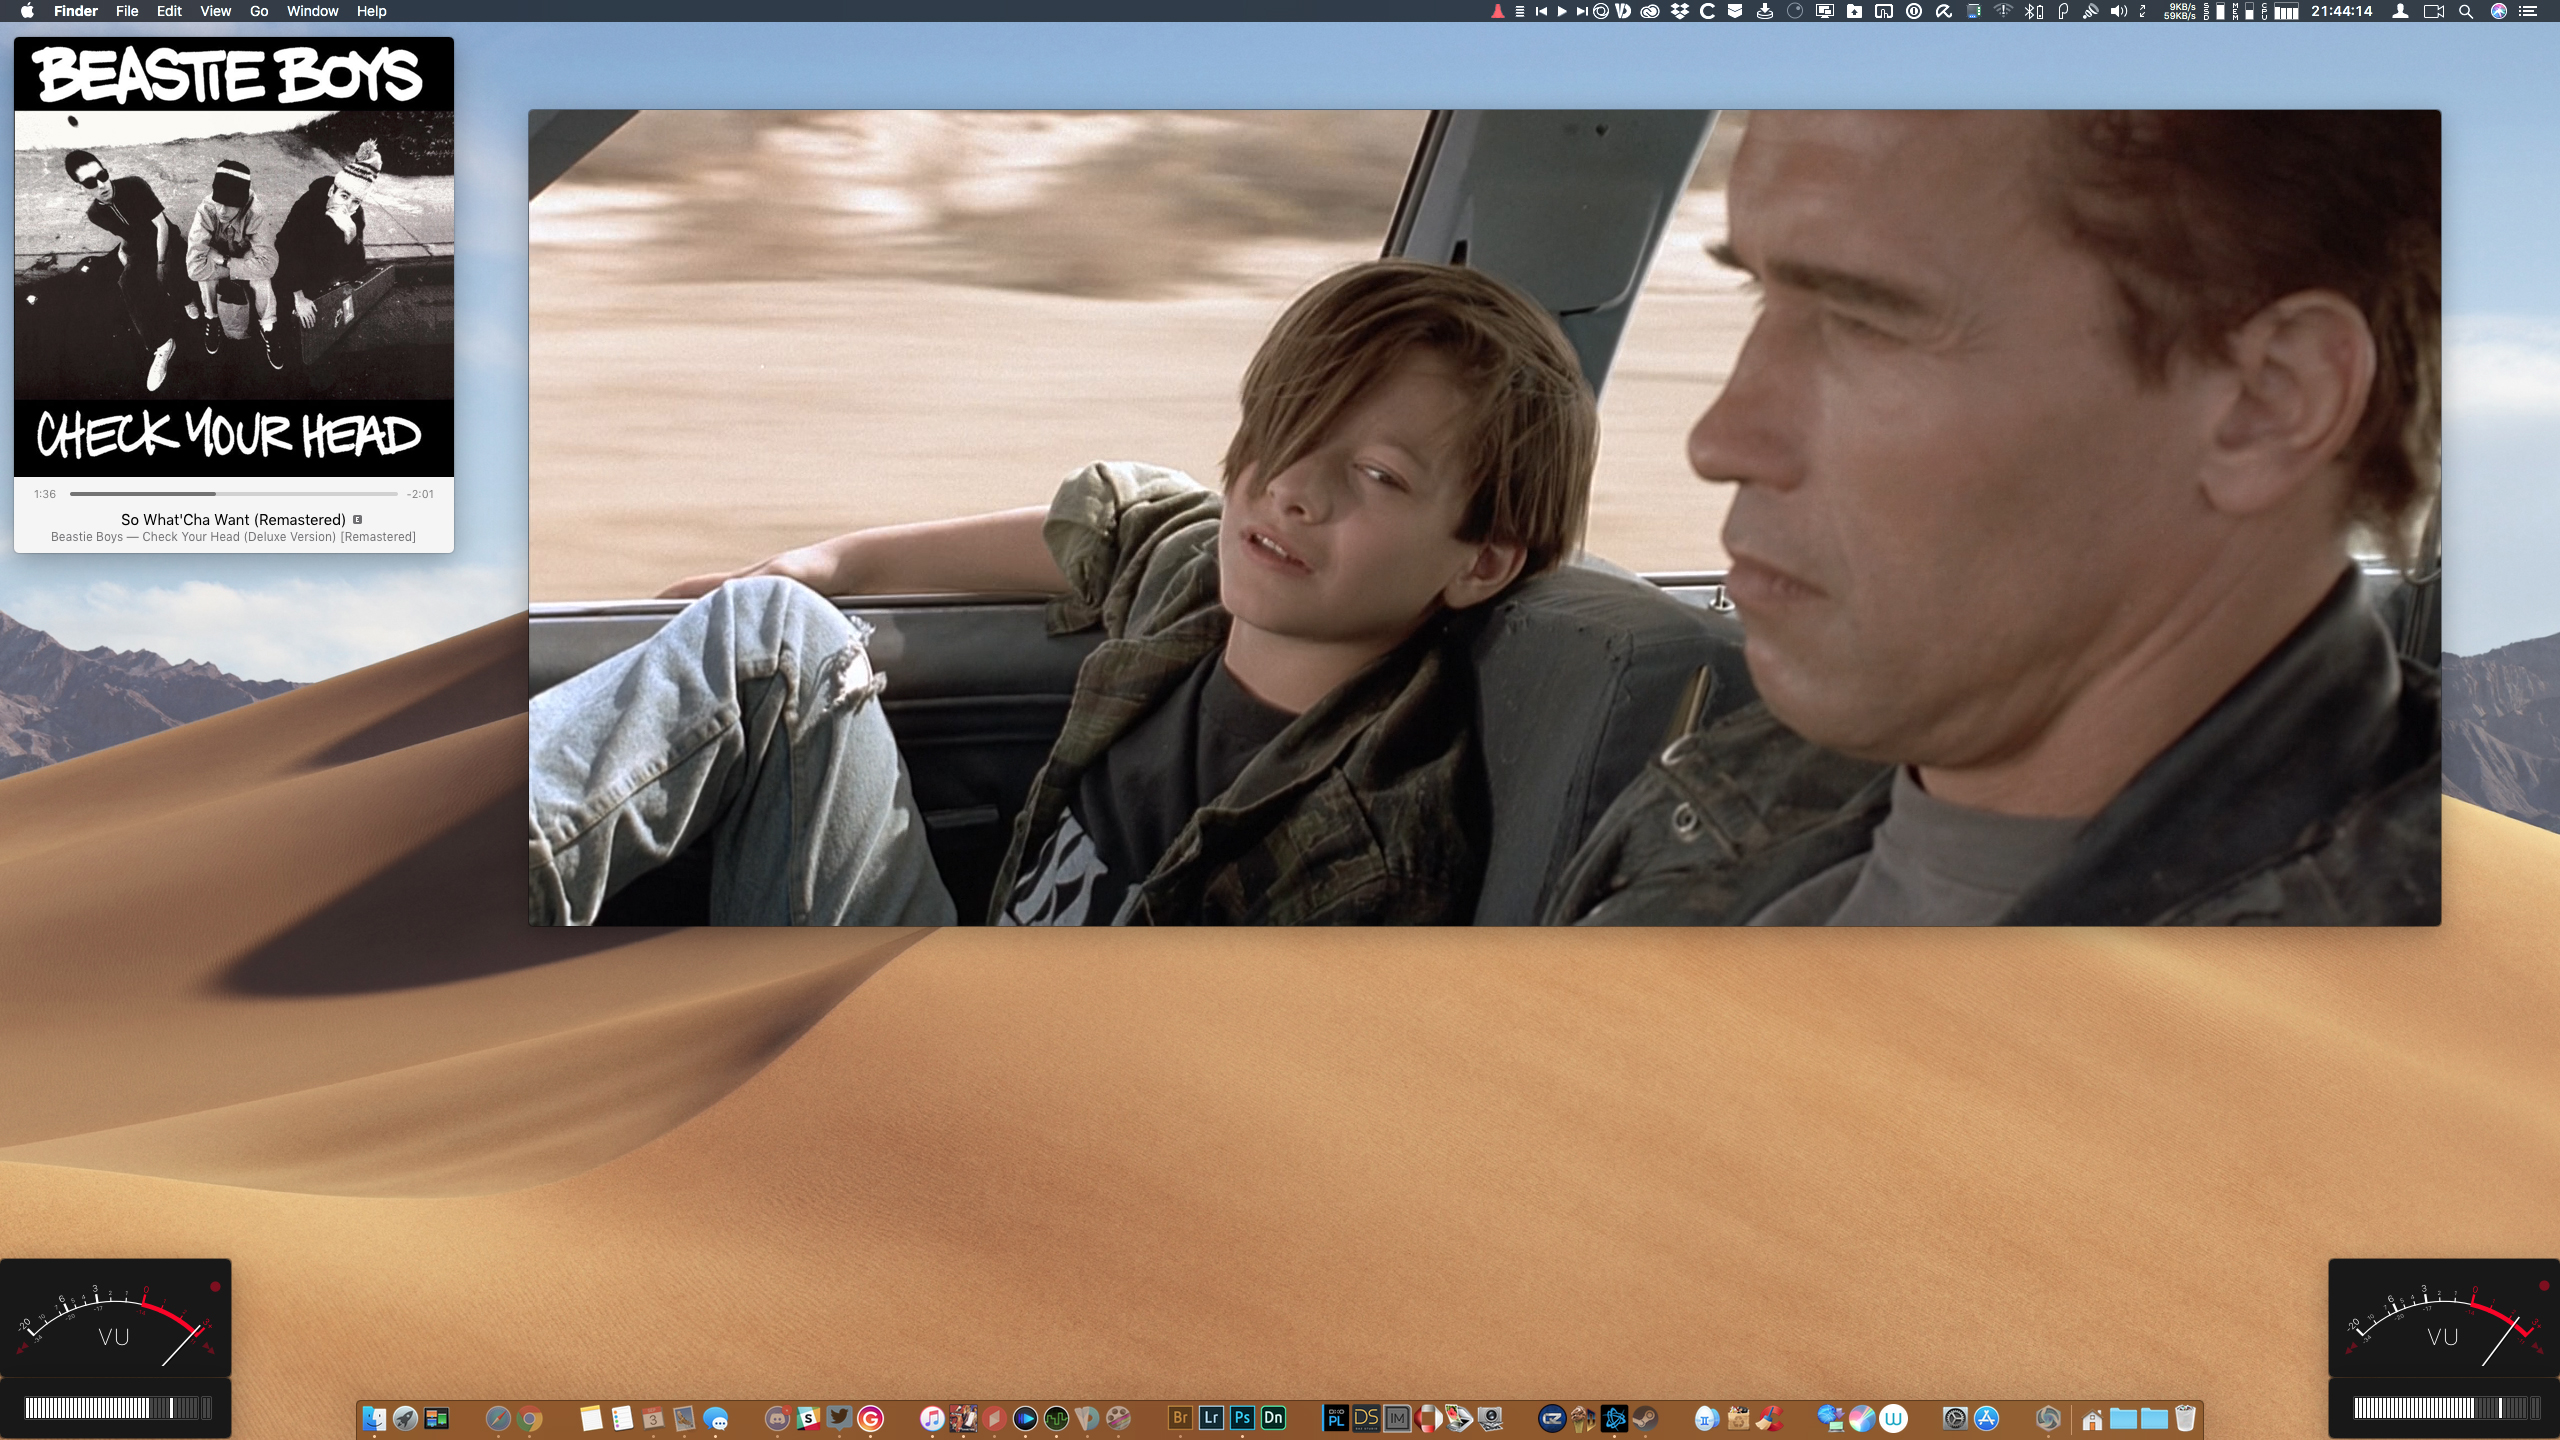
Task: Open System Preferences from the dock
Action: tap(1955, 1418)
